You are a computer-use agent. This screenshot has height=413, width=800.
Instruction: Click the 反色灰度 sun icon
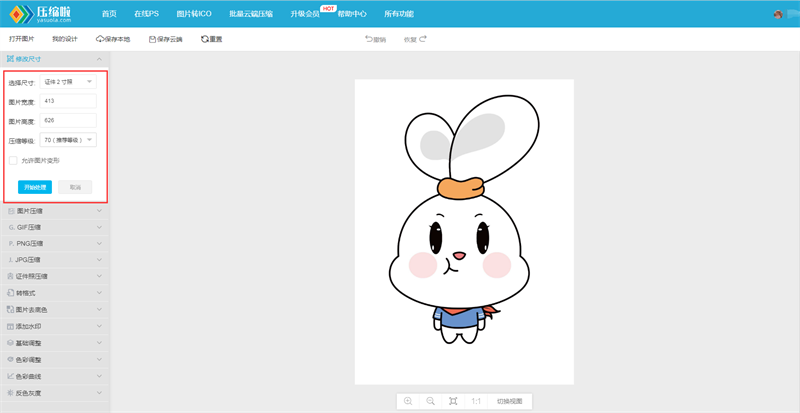pos(10,393)
